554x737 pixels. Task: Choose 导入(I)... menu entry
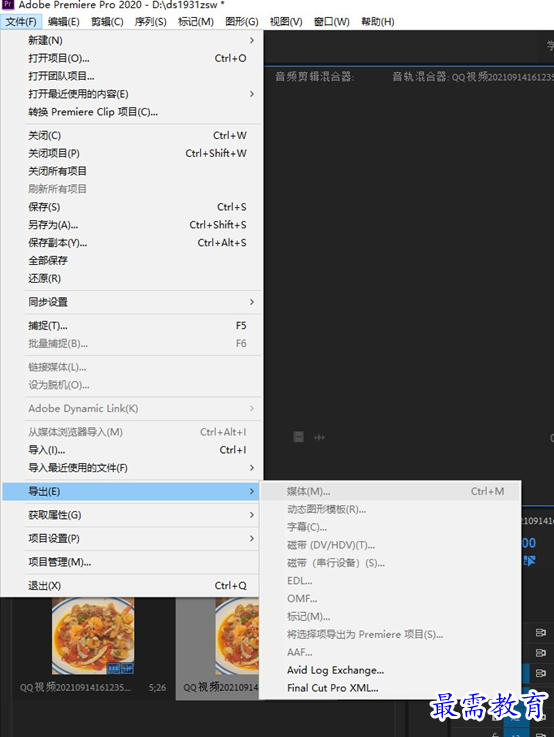point(132,450)
